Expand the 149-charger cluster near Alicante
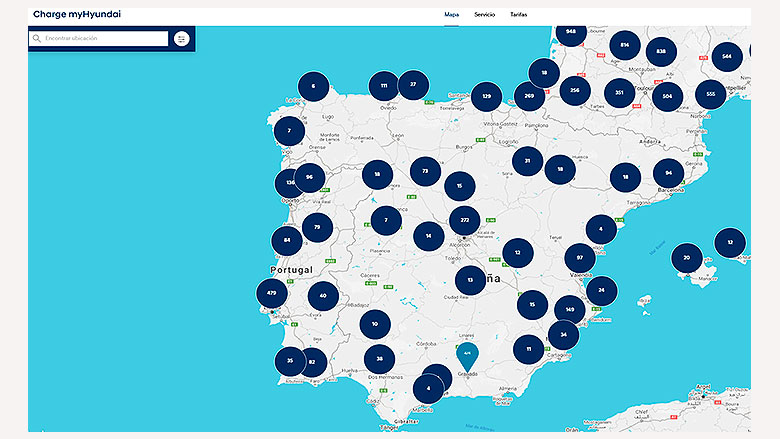Viewport: 780px width, 439px height. tap(570, 310)
